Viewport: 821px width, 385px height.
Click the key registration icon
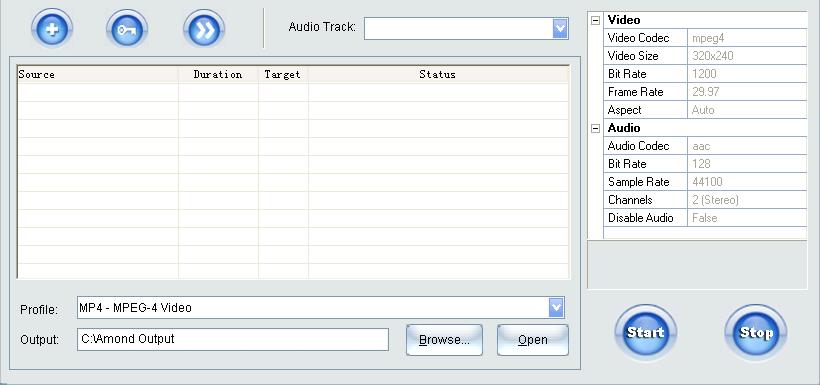(127, 29)
